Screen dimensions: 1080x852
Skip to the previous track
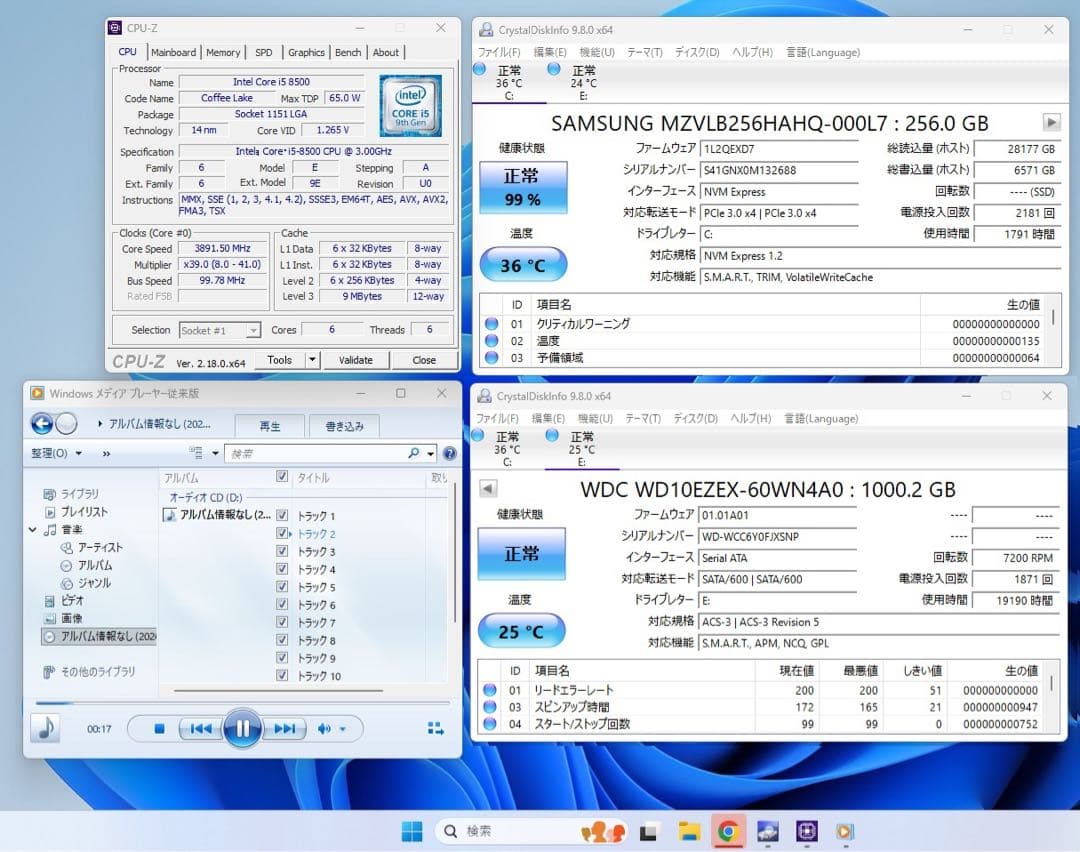pos(200,729)
